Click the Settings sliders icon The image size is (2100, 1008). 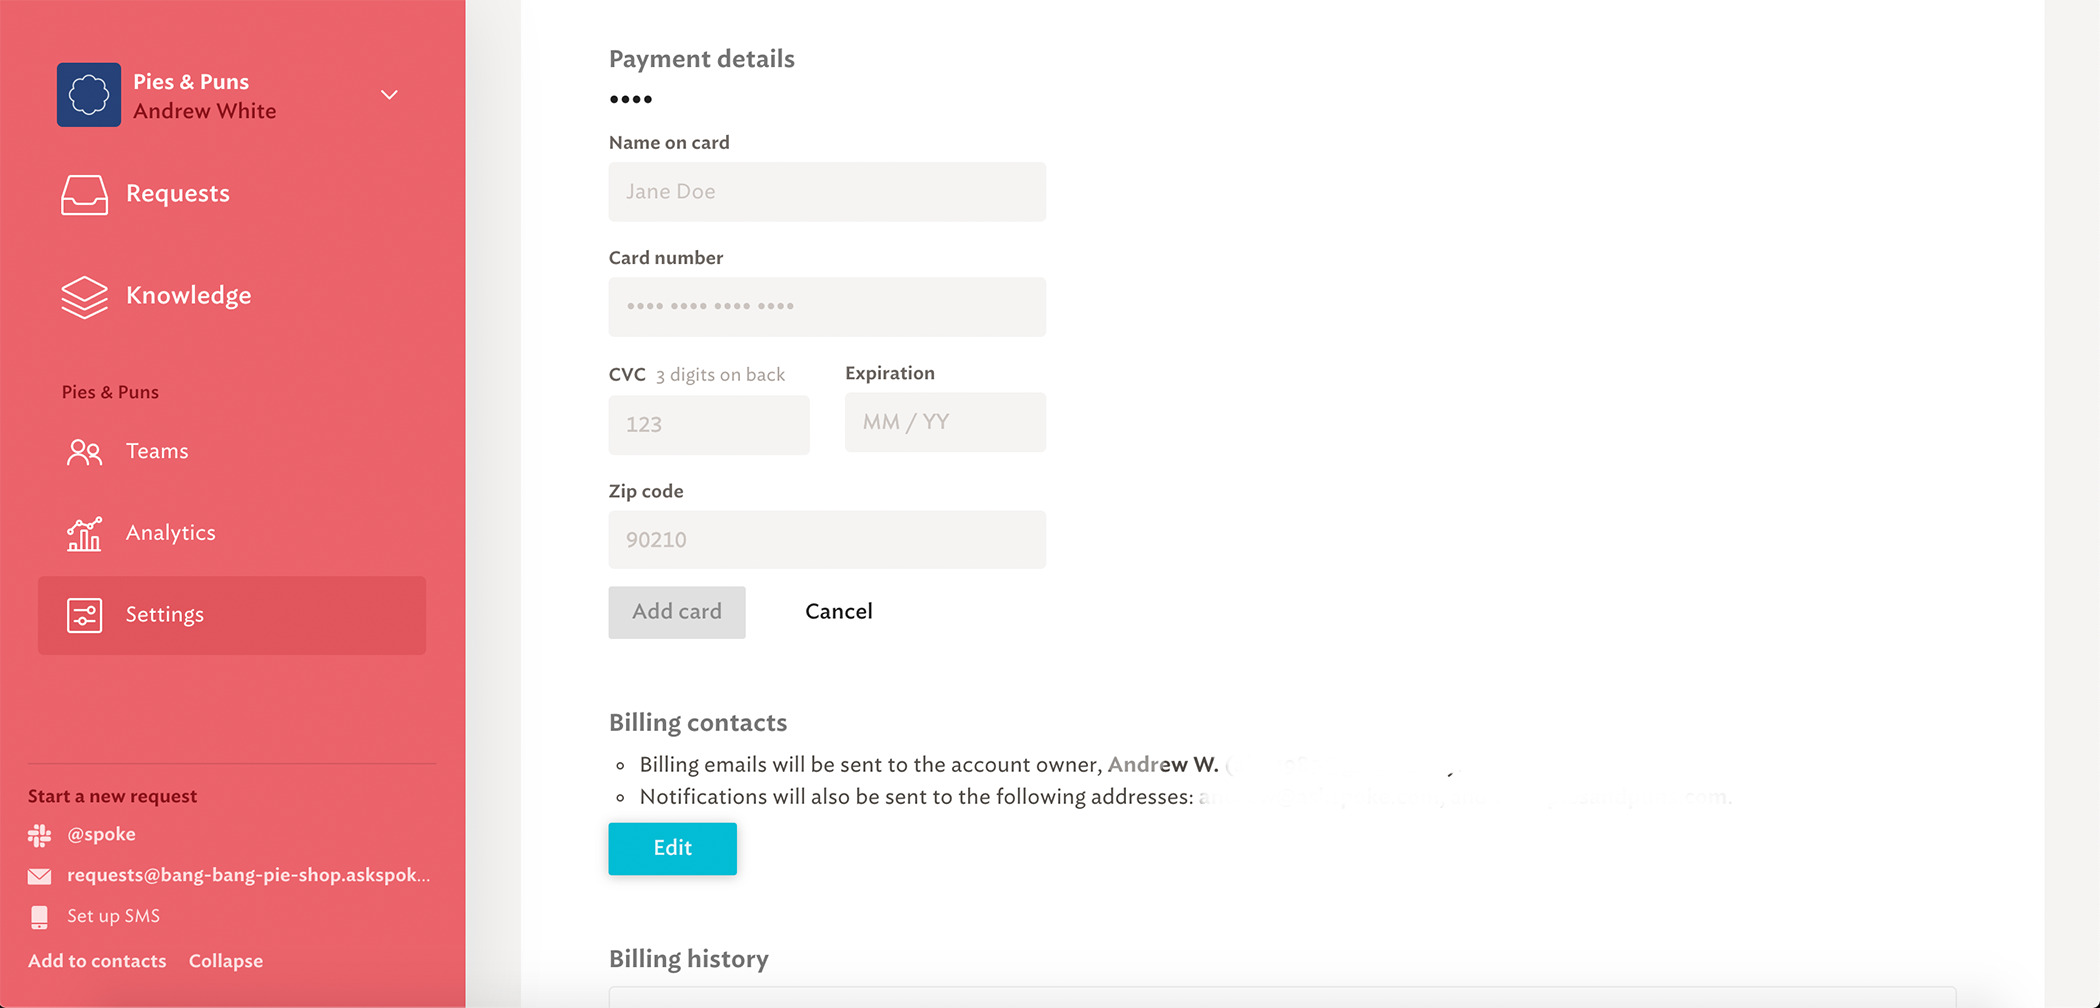(84, 615)
